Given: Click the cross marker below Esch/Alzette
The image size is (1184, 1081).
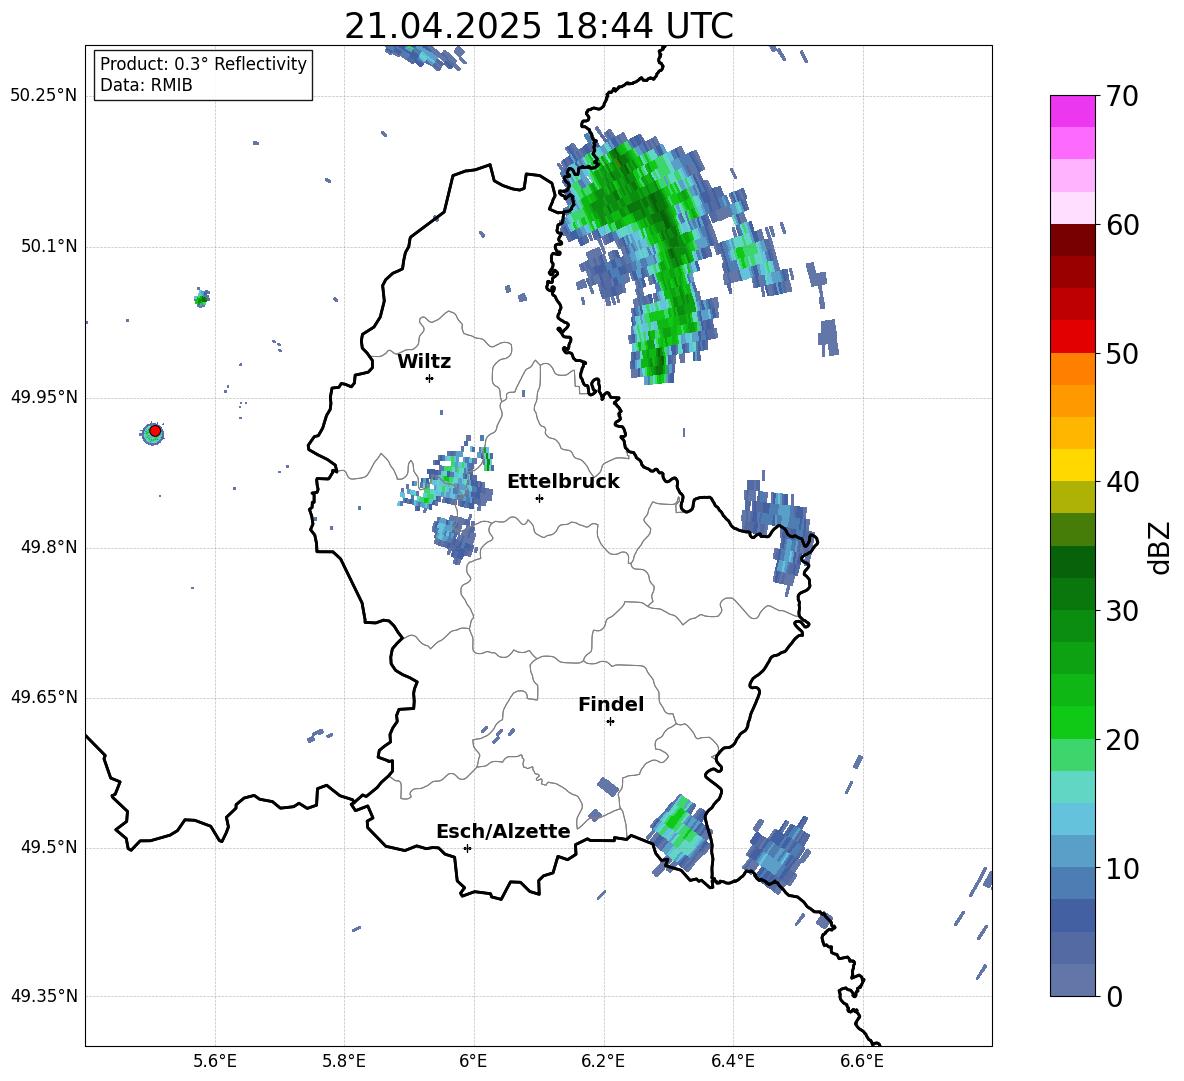Looking at the screenshot, I should pos(467,848).
